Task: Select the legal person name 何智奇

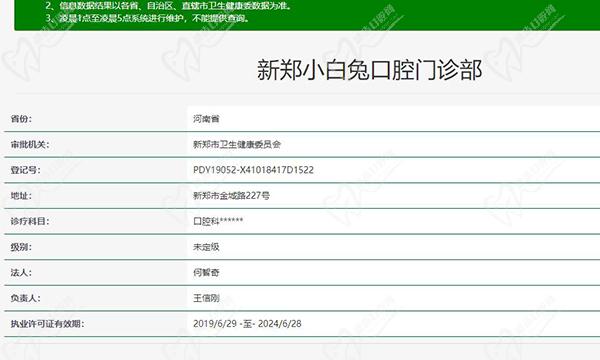Action: point(206,272)
